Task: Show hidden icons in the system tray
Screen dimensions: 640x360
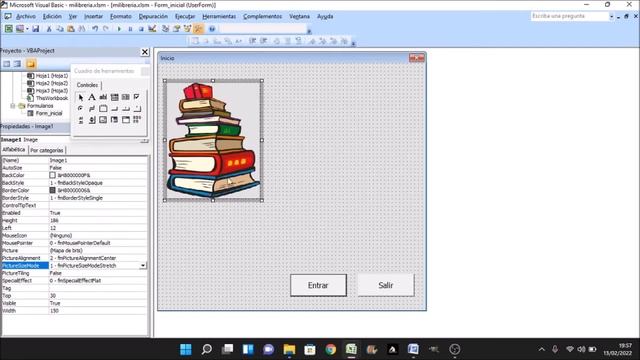Action: (x=542, y=349)
